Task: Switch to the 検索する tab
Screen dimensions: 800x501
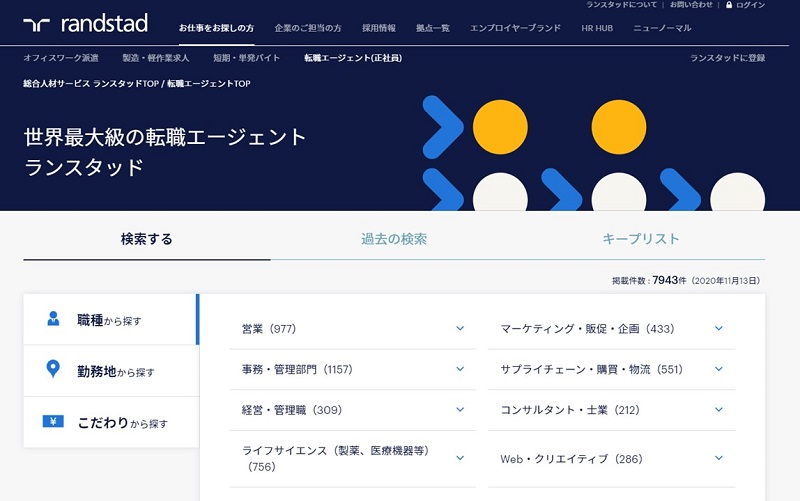Action: click(x=147, y=239)
